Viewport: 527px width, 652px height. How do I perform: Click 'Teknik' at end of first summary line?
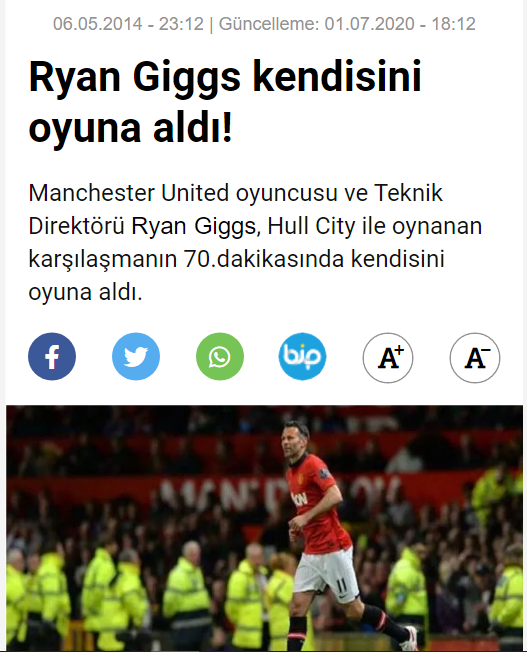408,193
